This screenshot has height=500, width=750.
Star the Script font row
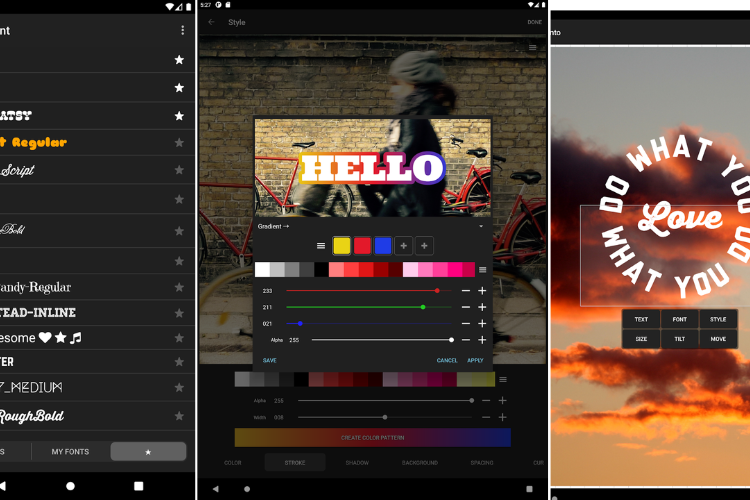point(179,170)
